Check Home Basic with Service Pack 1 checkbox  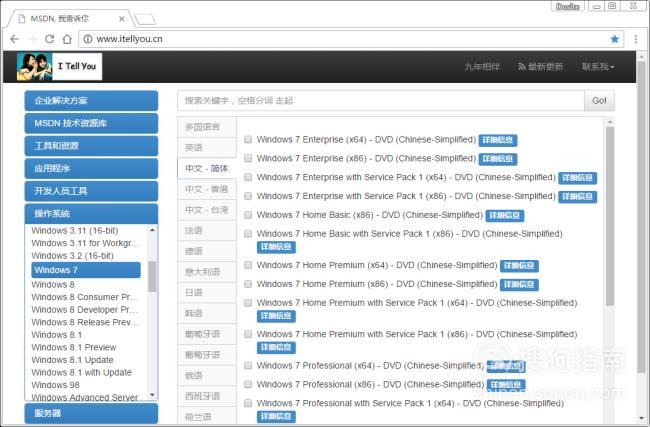(248, 234)
